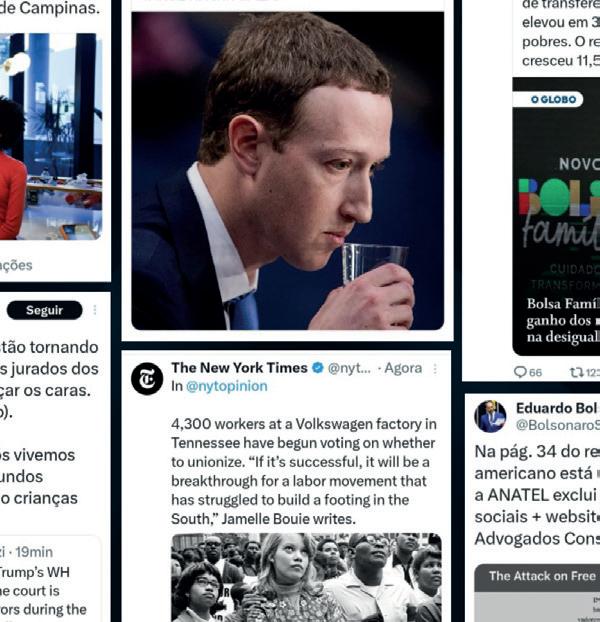Image resolution: width=600 pixels, height=622 pixels.
Task: Open more options menu beside Seguir button
Action: 95,310
